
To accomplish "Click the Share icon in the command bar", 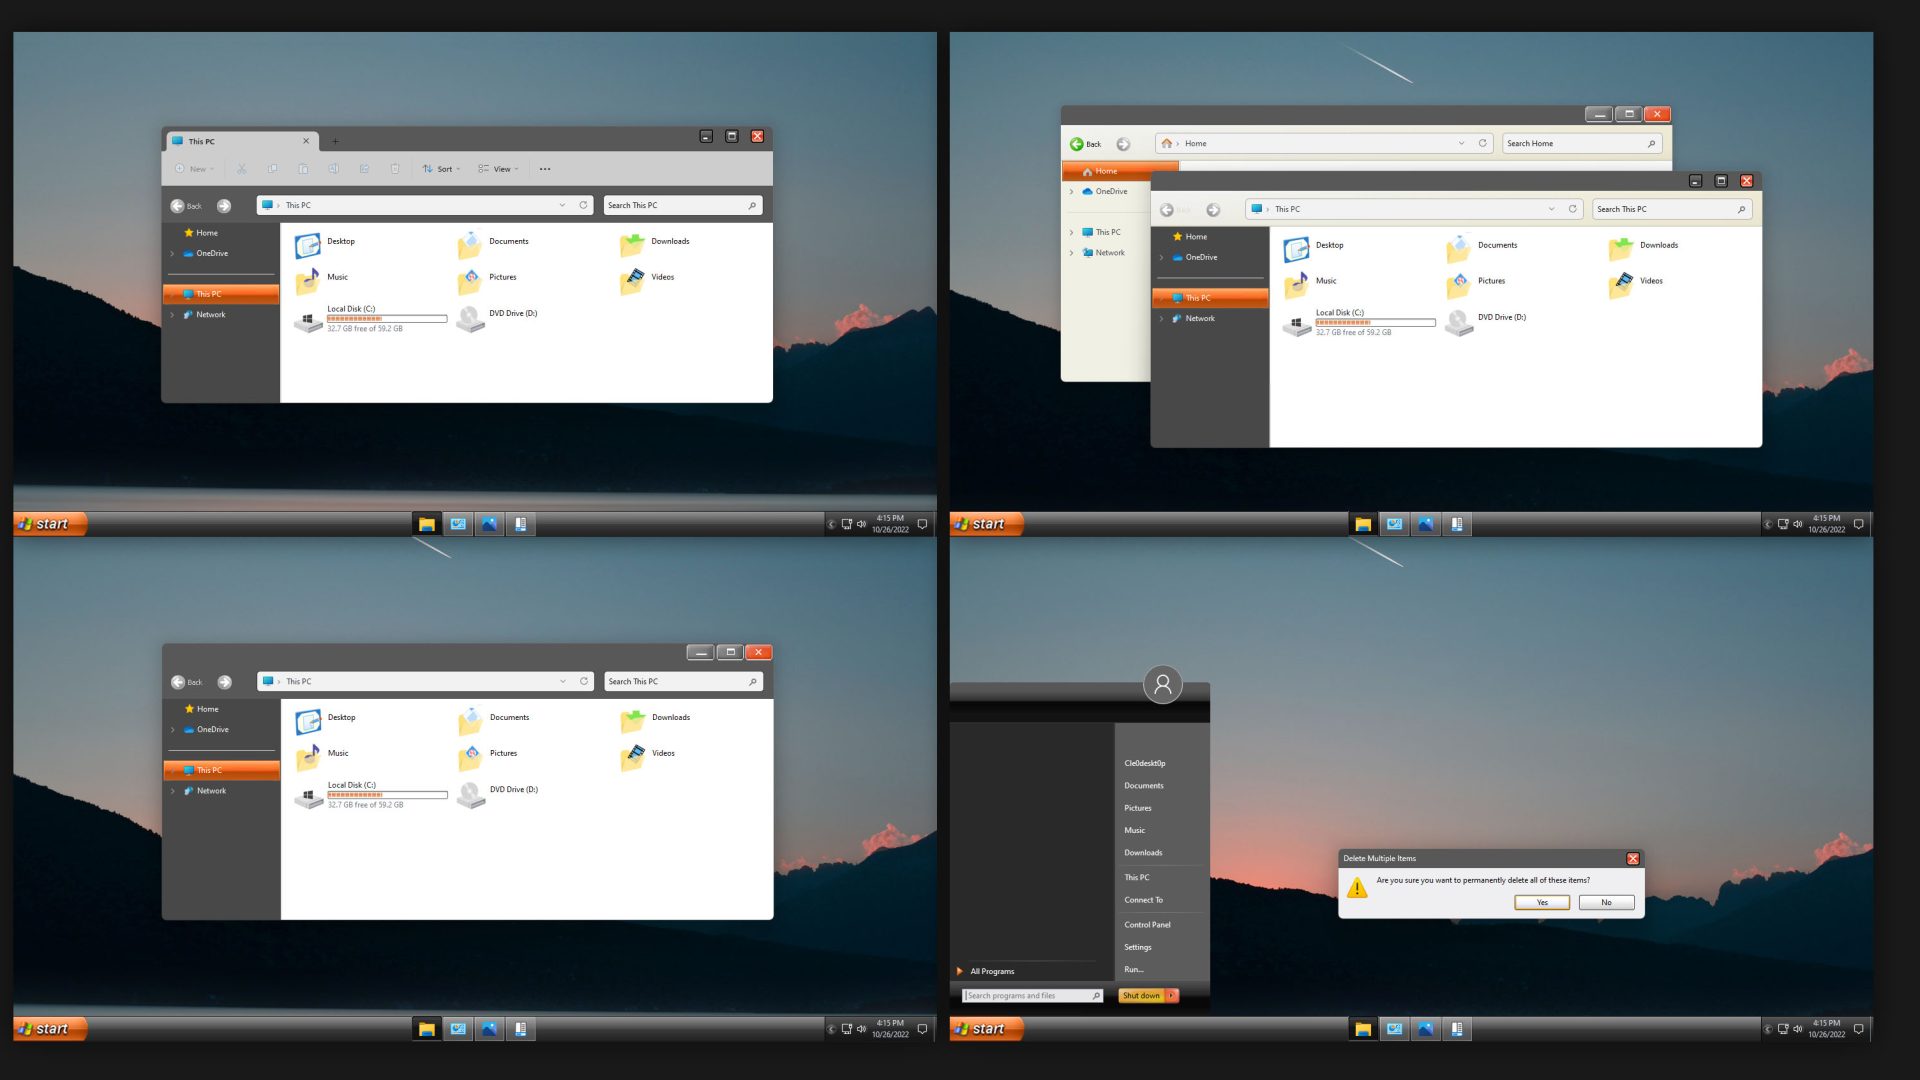I will [x=364, y=168].
